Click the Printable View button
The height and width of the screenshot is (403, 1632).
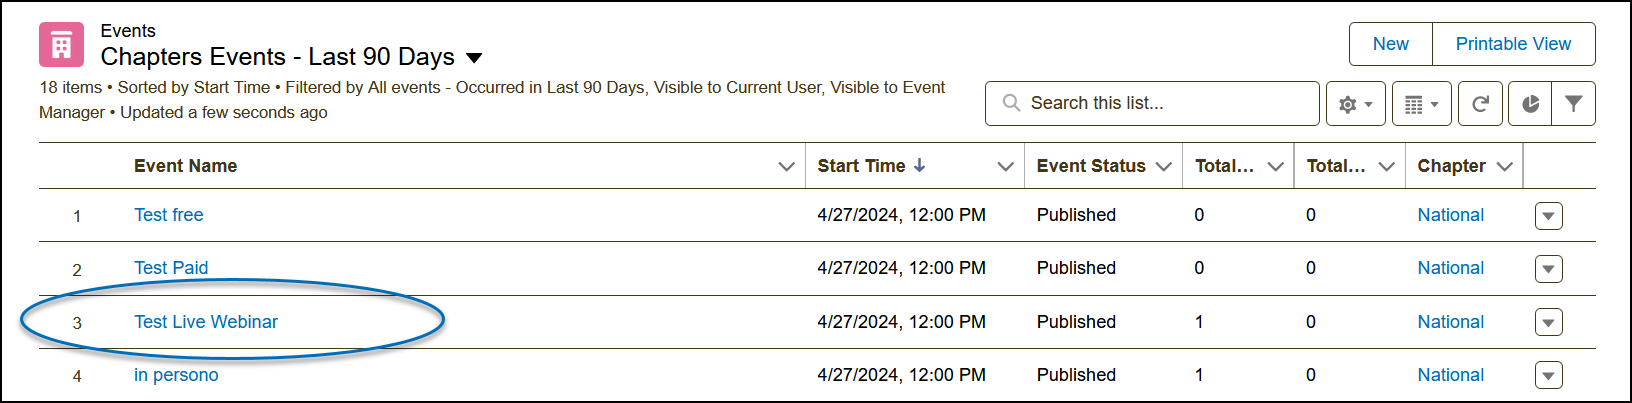coord(1512,44)
